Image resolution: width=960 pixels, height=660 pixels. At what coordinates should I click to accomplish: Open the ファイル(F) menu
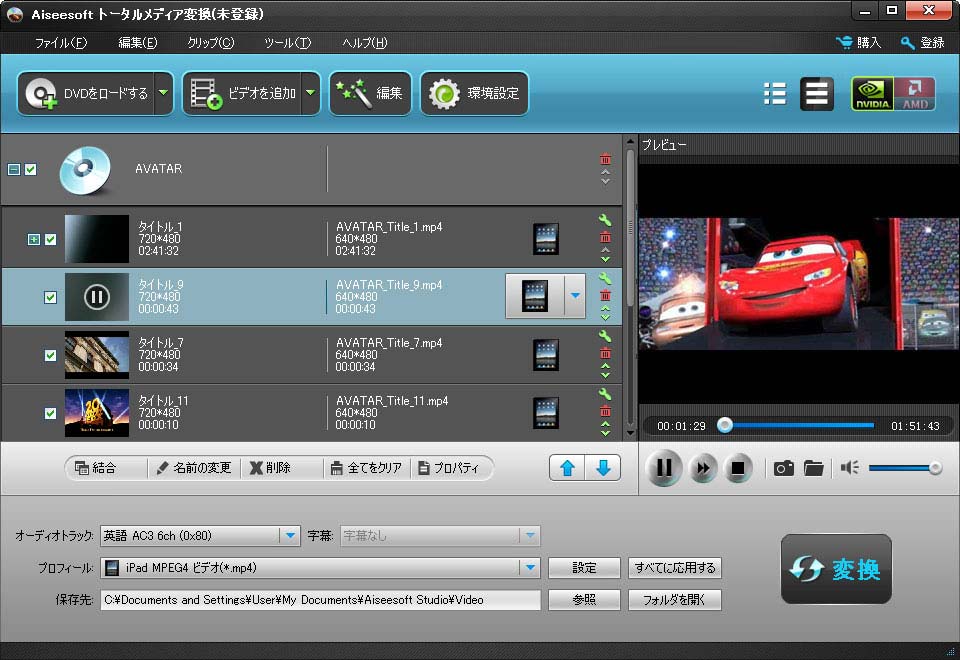tap(61, 42)
